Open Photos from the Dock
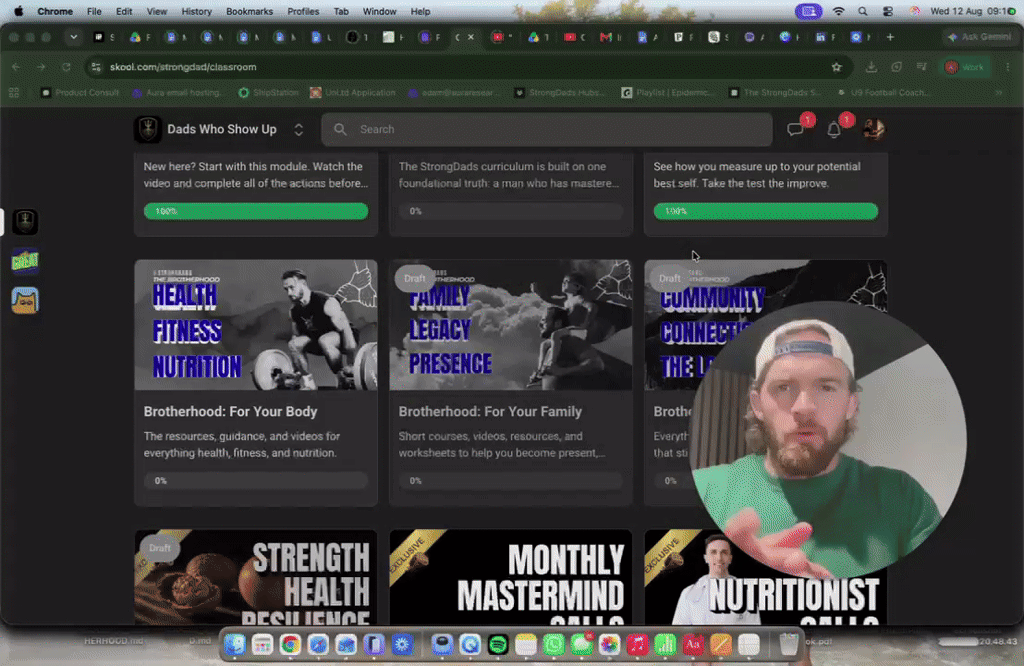Image resolution: width=1024 pixels, height=666 pixels. (x=609, y=645)
